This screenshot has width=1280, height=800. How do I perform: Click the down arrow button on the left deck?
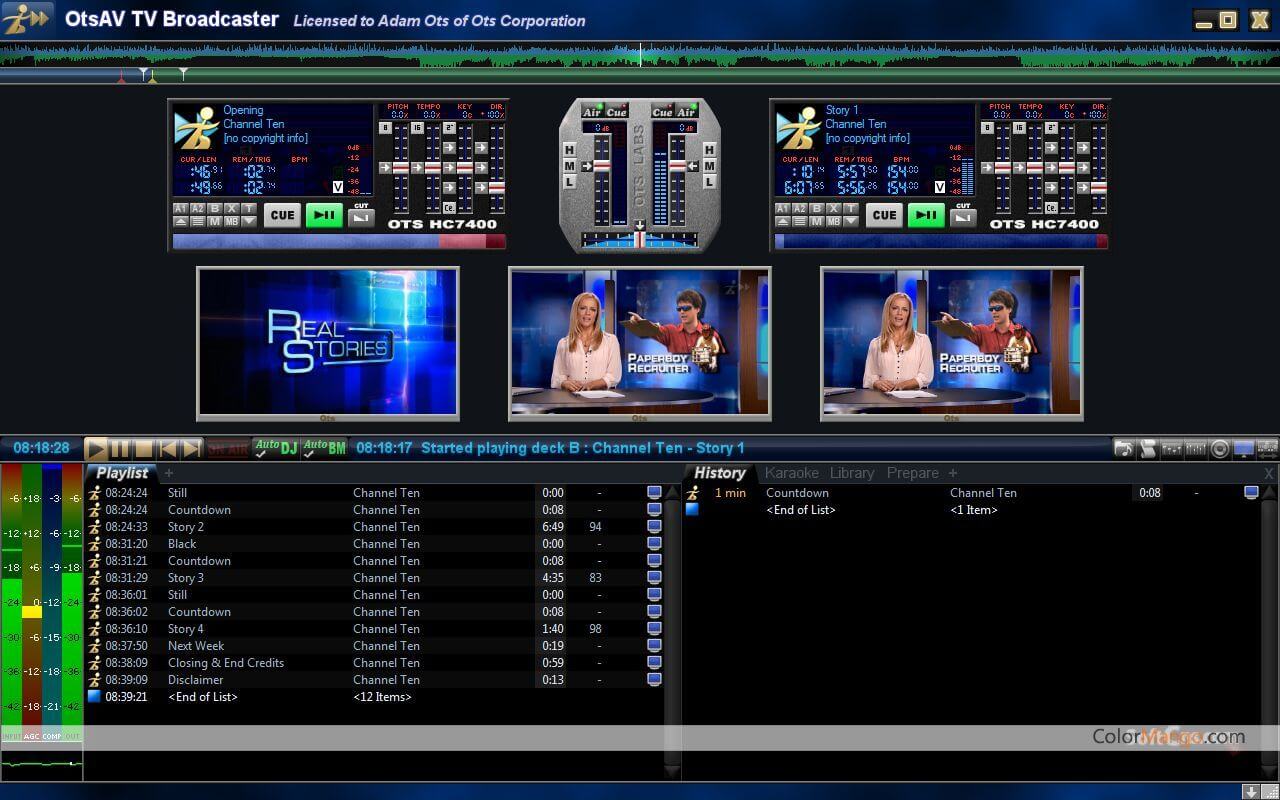[247, 221]
